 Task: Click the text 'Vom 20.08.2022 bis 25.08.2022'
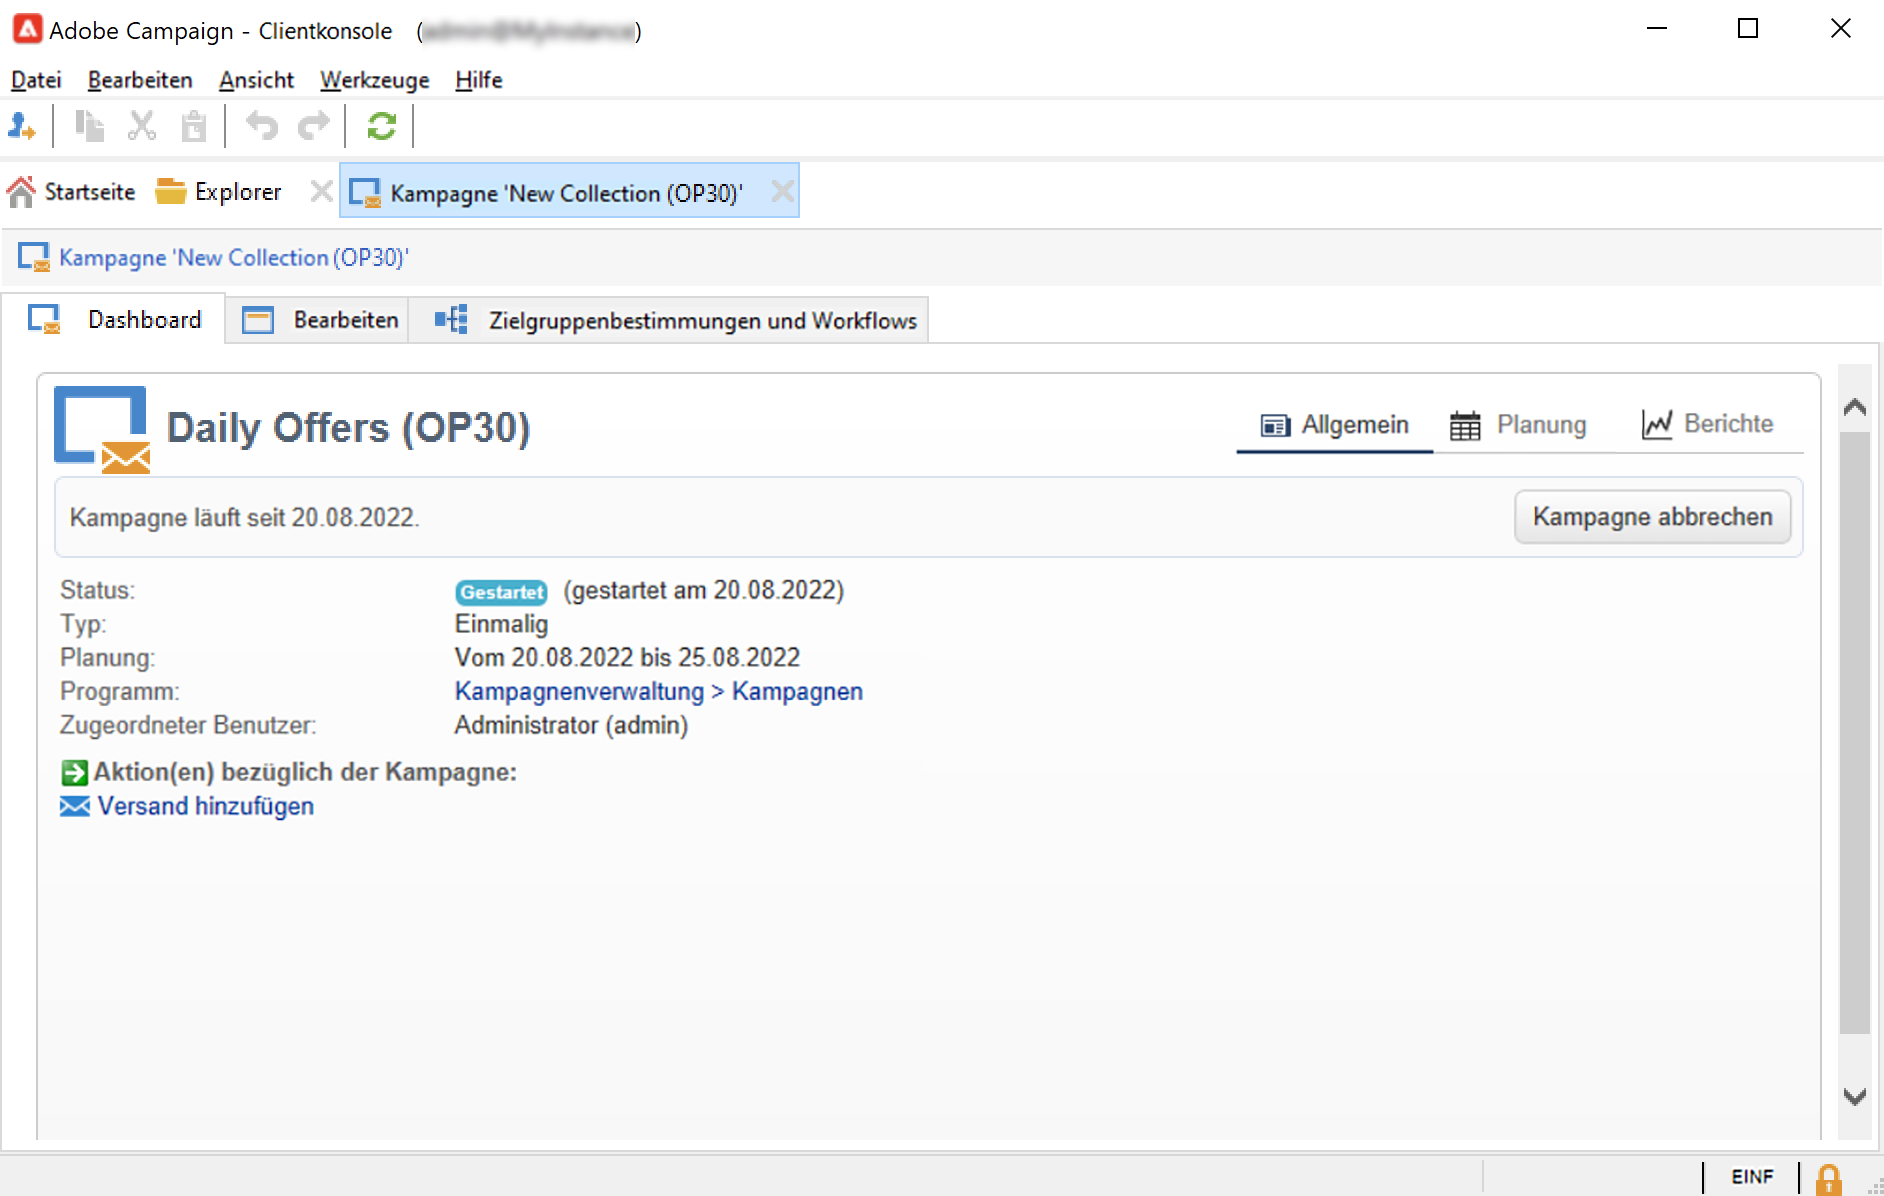pyautogui.click(x=627, y=658)
